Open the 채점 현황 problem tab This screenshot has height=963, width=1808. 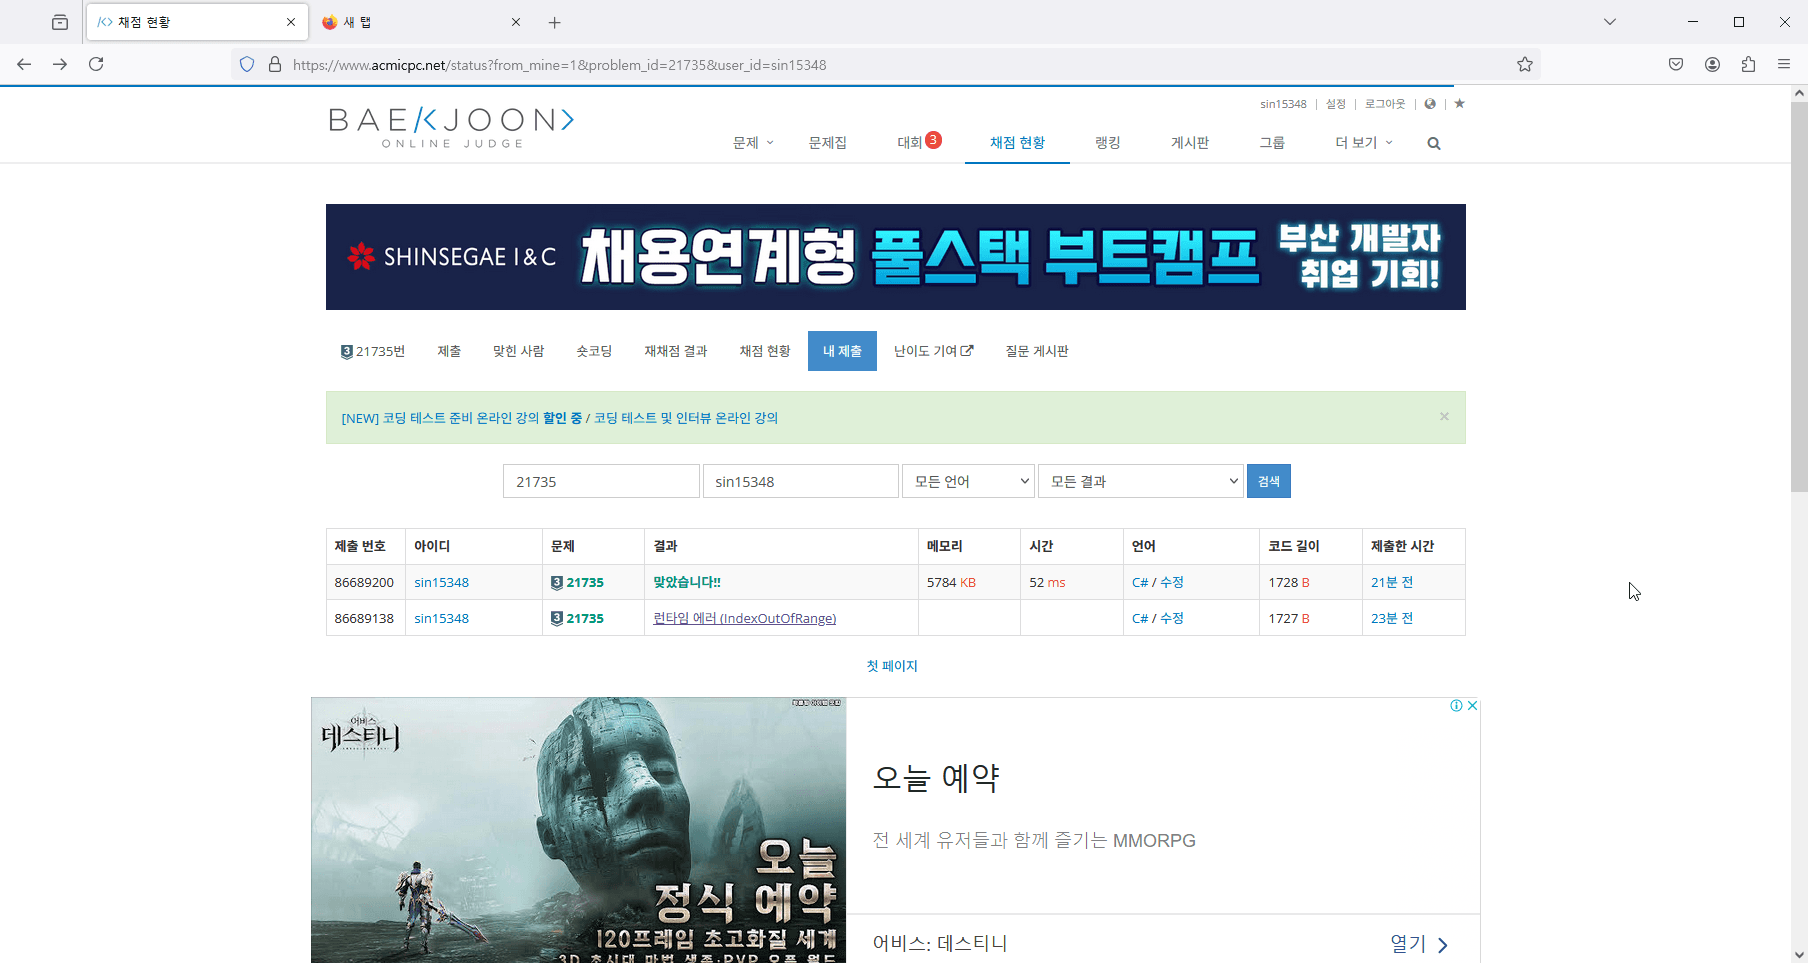765,351
